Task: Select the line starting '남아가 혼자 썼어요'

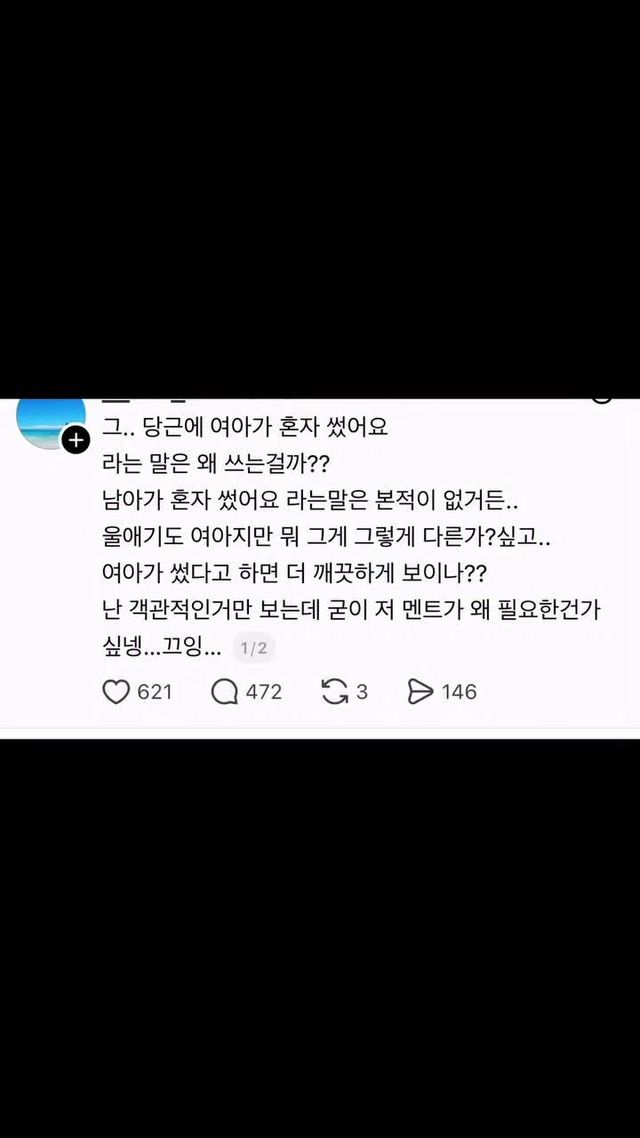Action: 310,501
